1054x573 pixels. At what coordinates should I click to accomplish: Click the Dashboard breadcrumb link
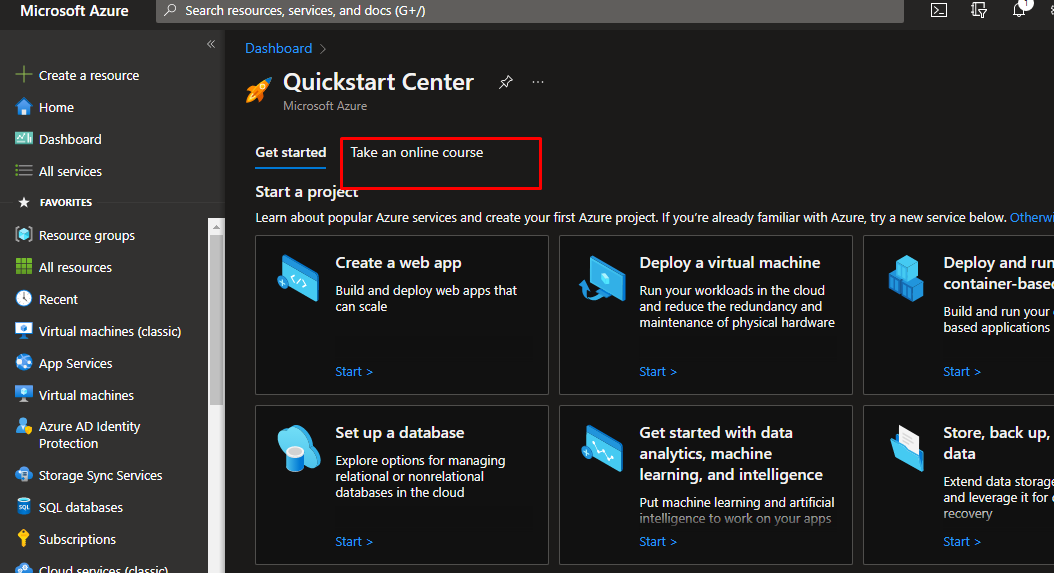click(278, 48)
